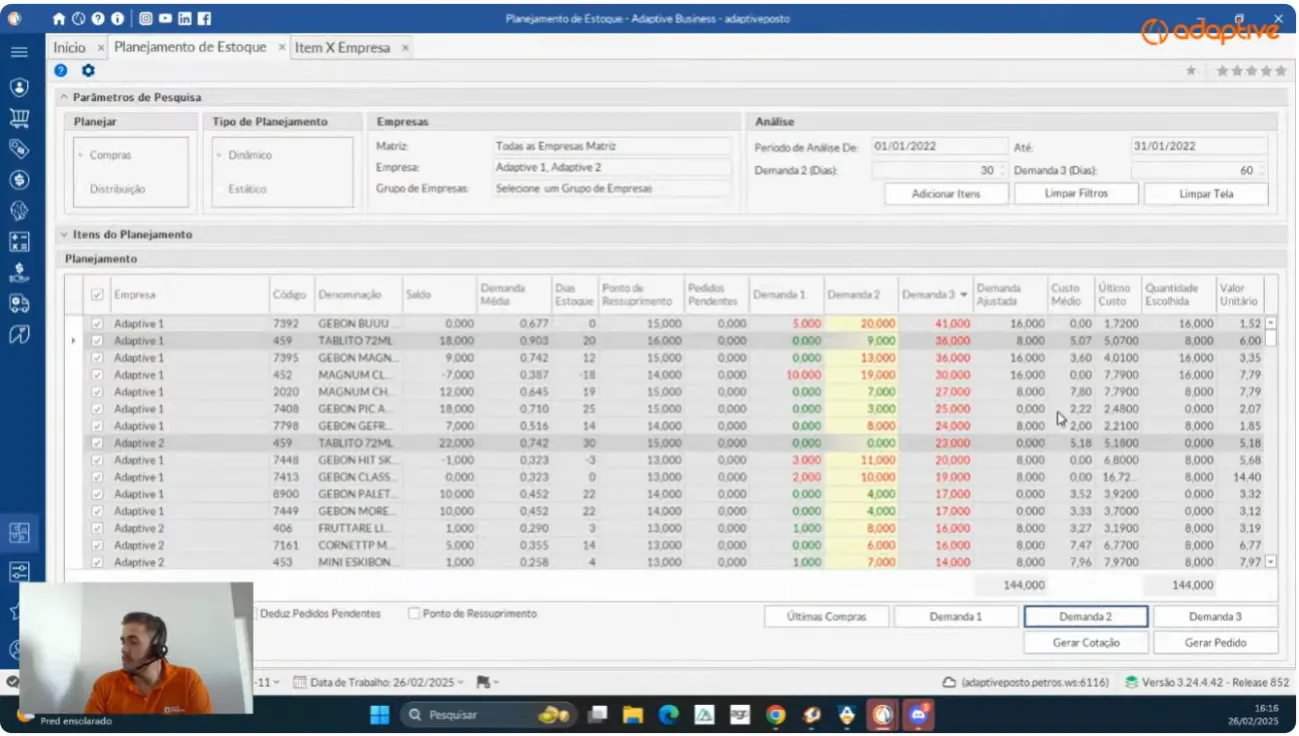Switch to Item X Empresa tab
This screenshot has height=736, width=1299.
(342, 47)
